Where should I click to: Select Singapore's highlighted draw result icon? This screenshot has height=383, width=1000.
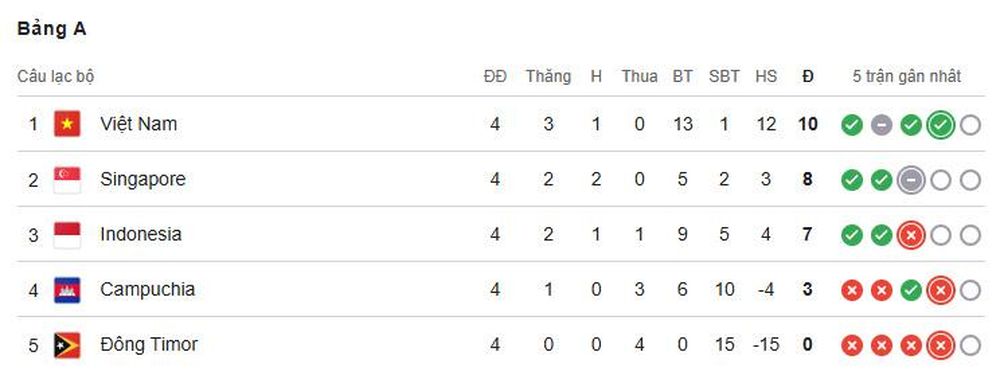click(x=911, y=181)
